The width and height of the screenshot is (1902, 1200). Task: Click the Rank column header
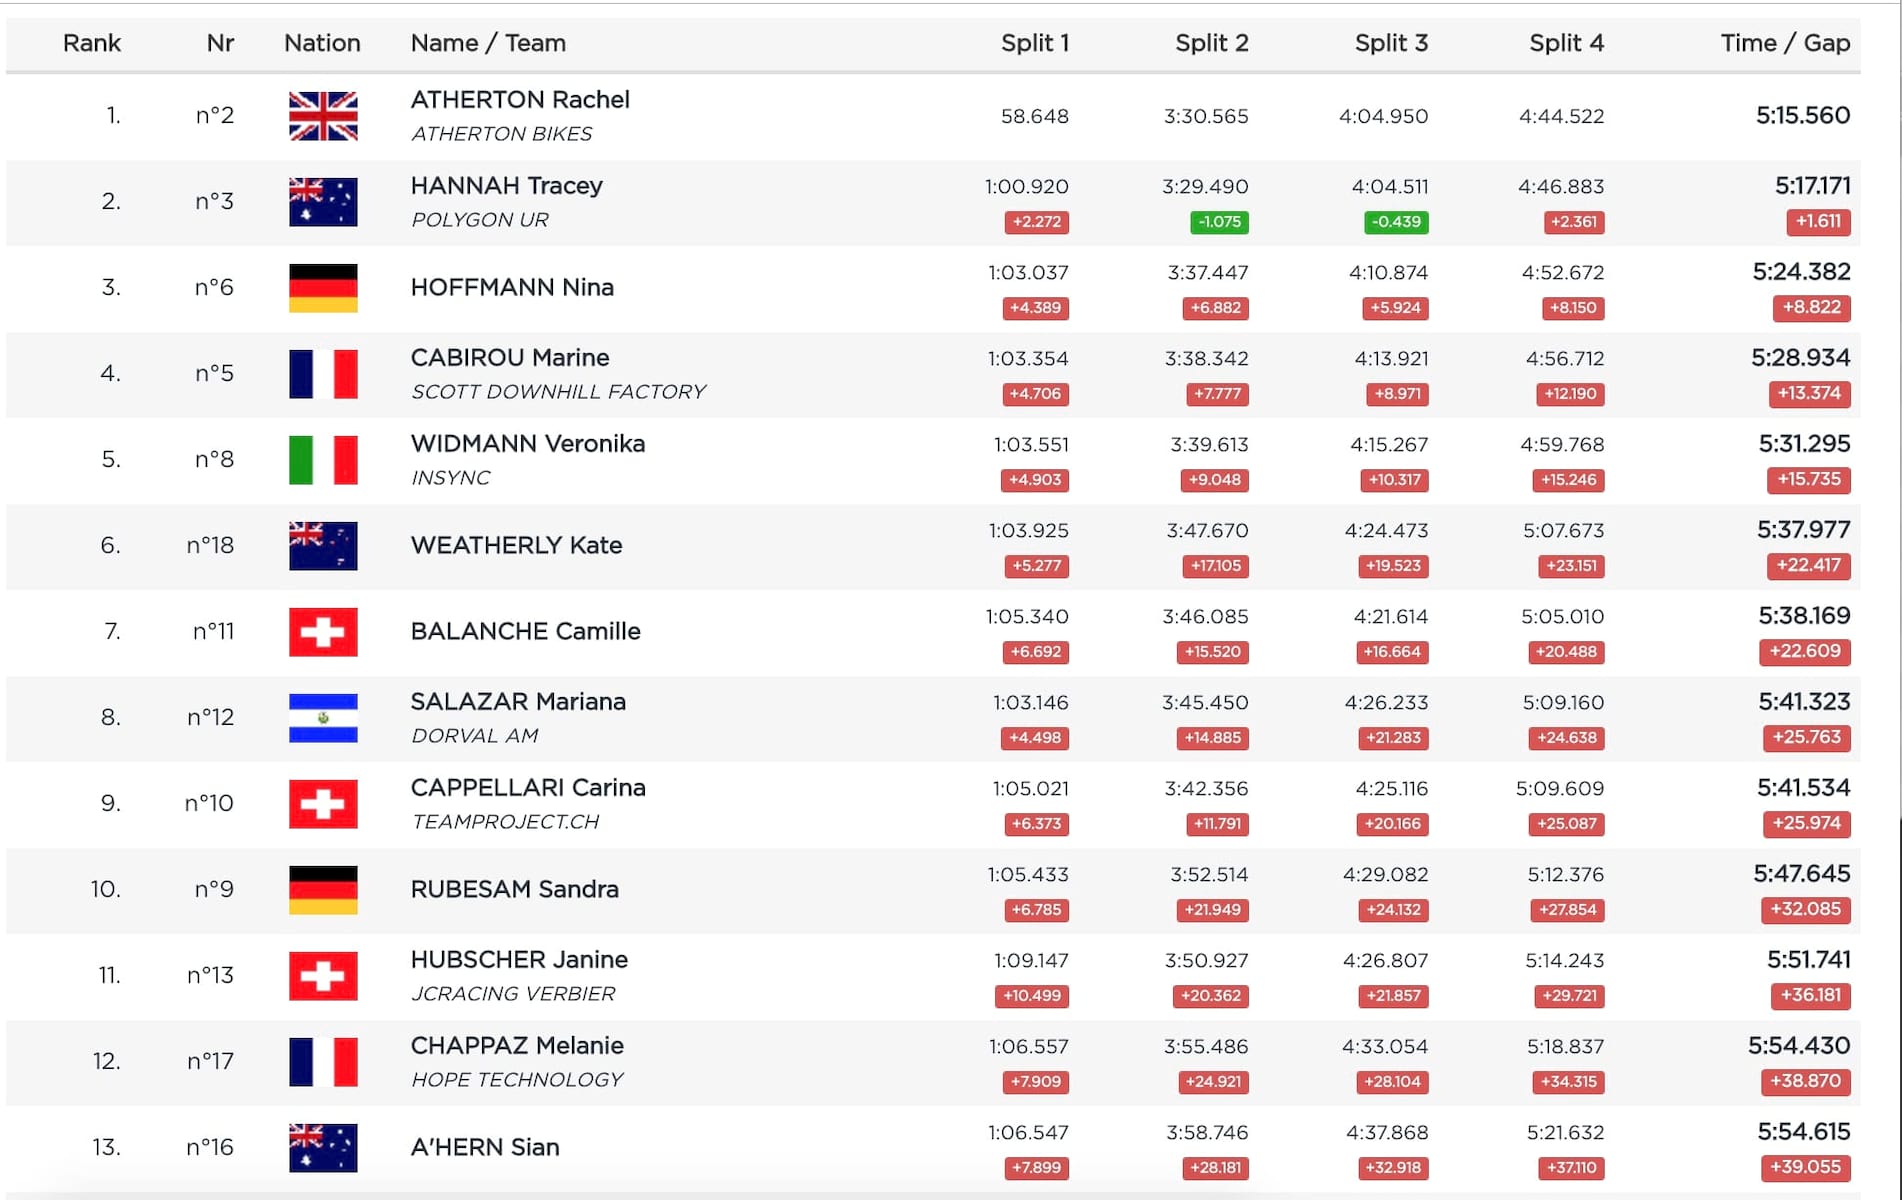click(x=91, y=43)
